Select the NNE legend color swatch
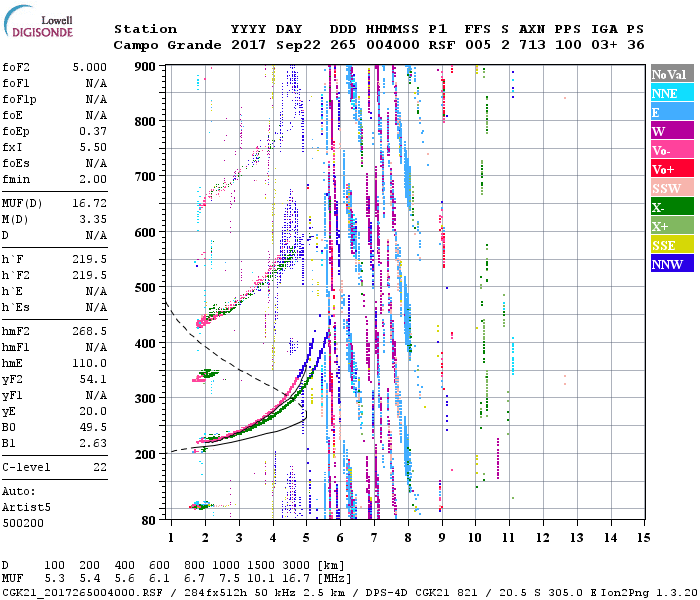 [672, 92]
